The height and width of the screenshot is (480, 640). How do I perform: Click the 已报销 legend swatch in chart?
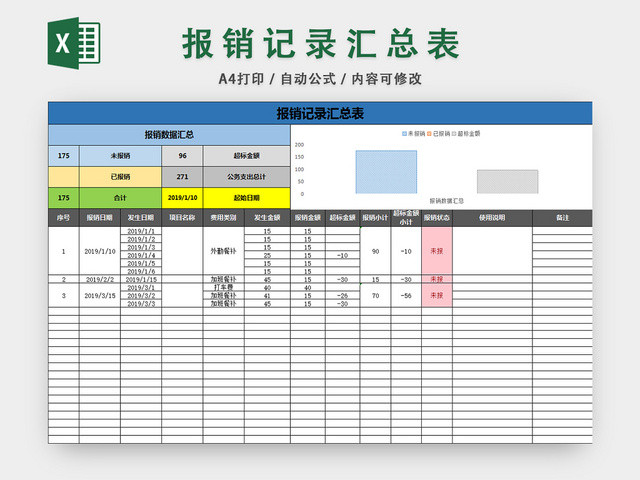coord(429,133)
